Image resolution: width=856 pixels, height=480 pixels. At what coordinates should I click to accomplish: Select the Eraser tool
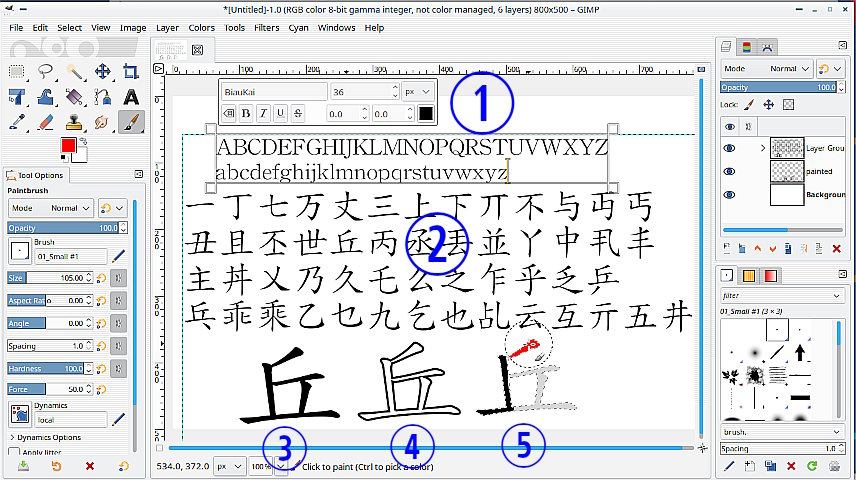tap(45, 122)
